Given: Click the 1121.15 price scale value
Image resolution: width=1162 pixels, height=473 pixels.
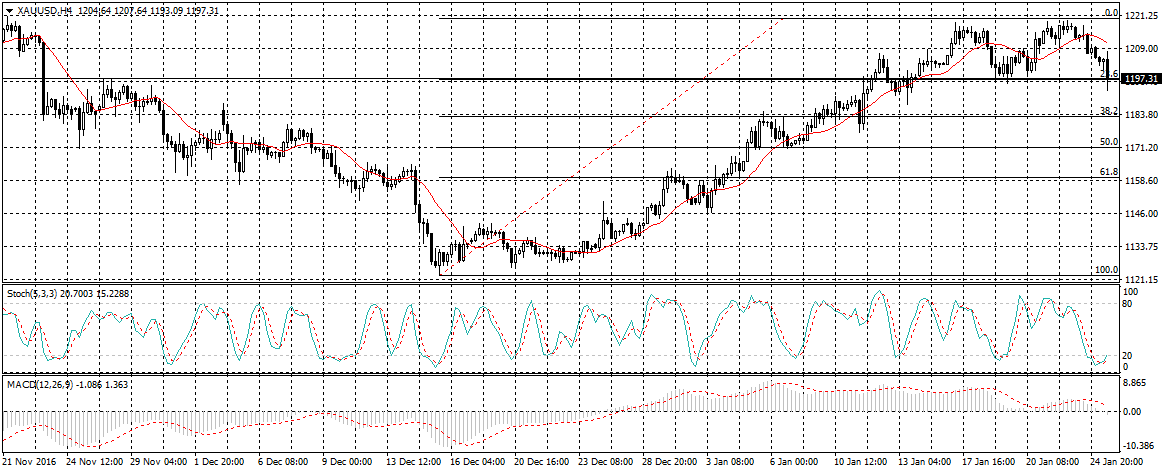Looking at the screenshot, I should (1139, 279).
